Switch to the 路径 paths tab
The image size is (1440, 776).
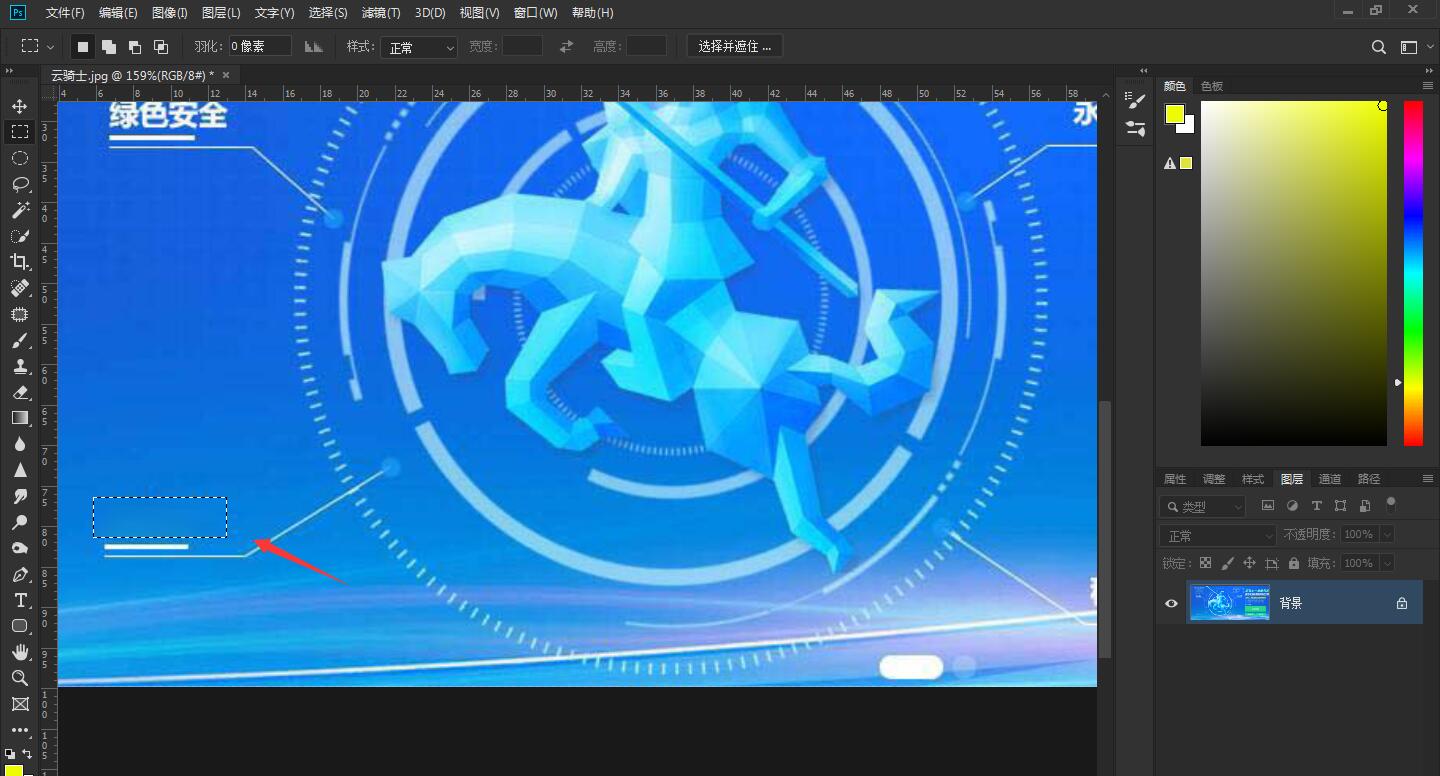(x=1369, y=479)
